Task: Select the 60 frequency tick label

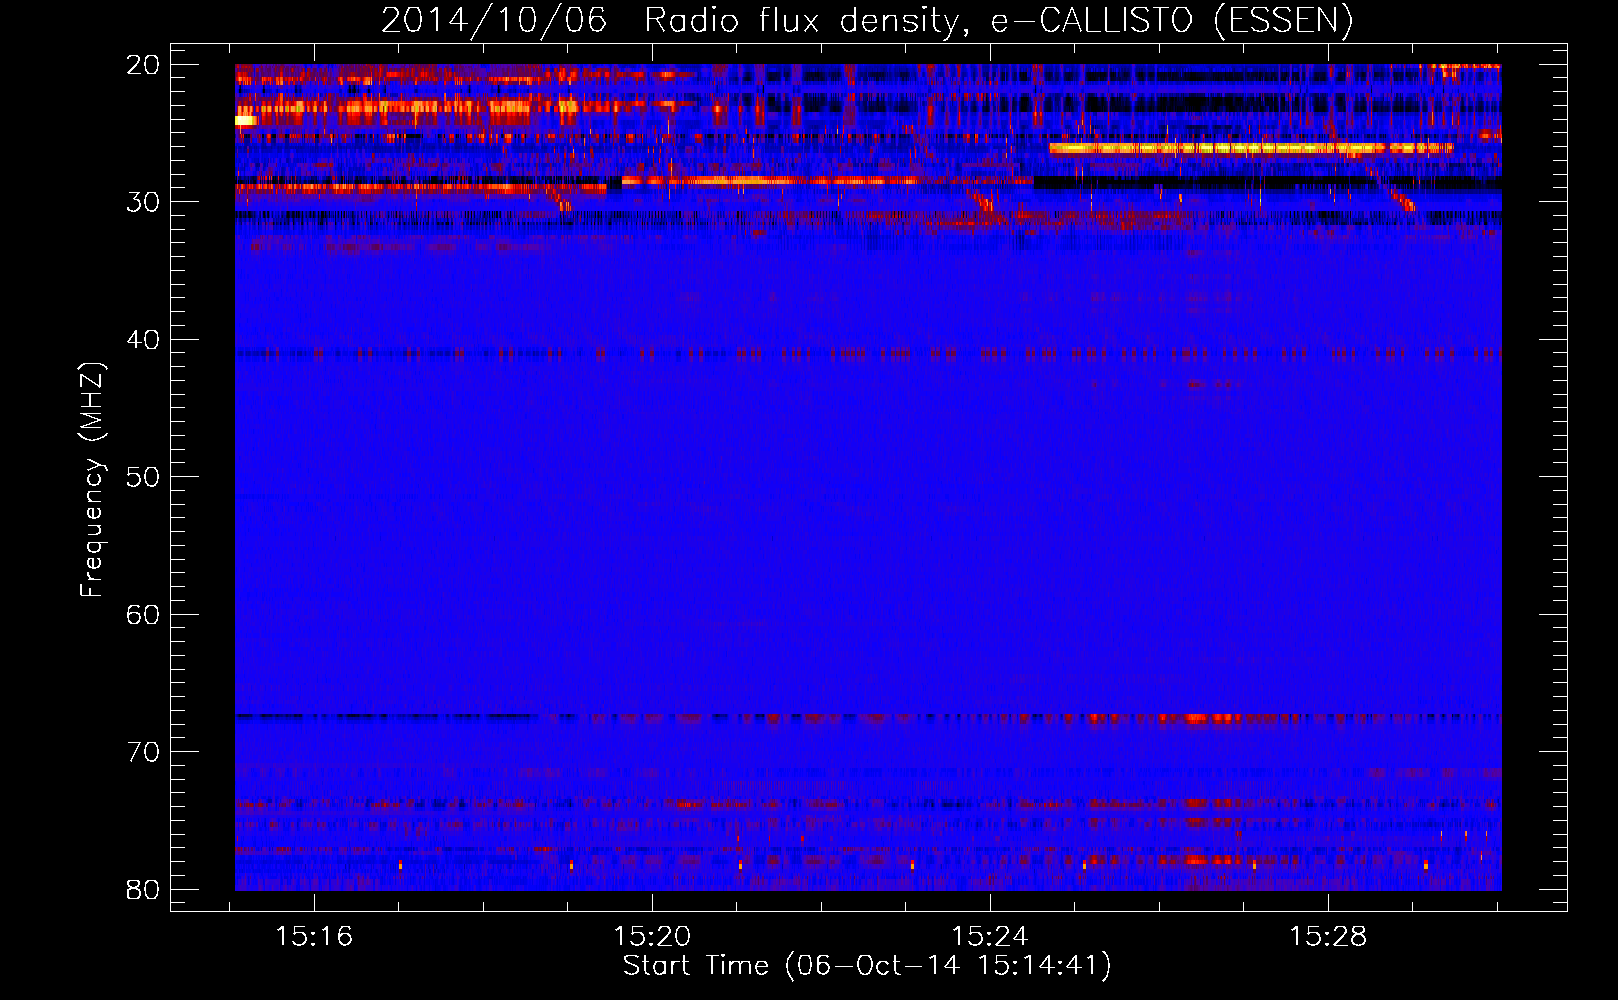Action: 144,614
